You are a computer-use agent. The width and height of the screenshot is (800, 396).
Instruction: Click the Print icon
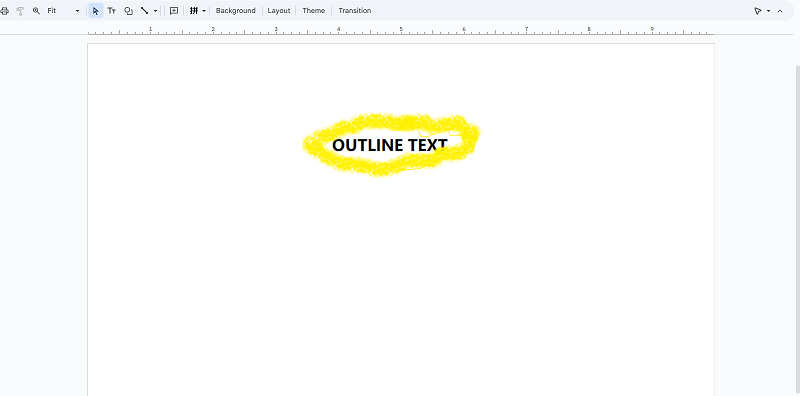click(4, 11)
